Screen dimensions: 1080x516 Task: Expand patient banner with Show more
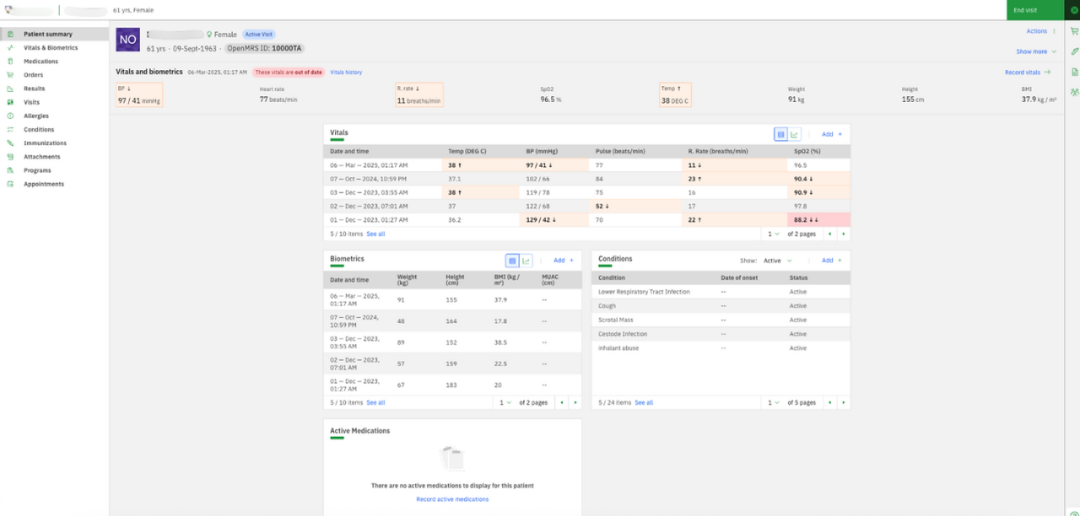[1035, 51]
